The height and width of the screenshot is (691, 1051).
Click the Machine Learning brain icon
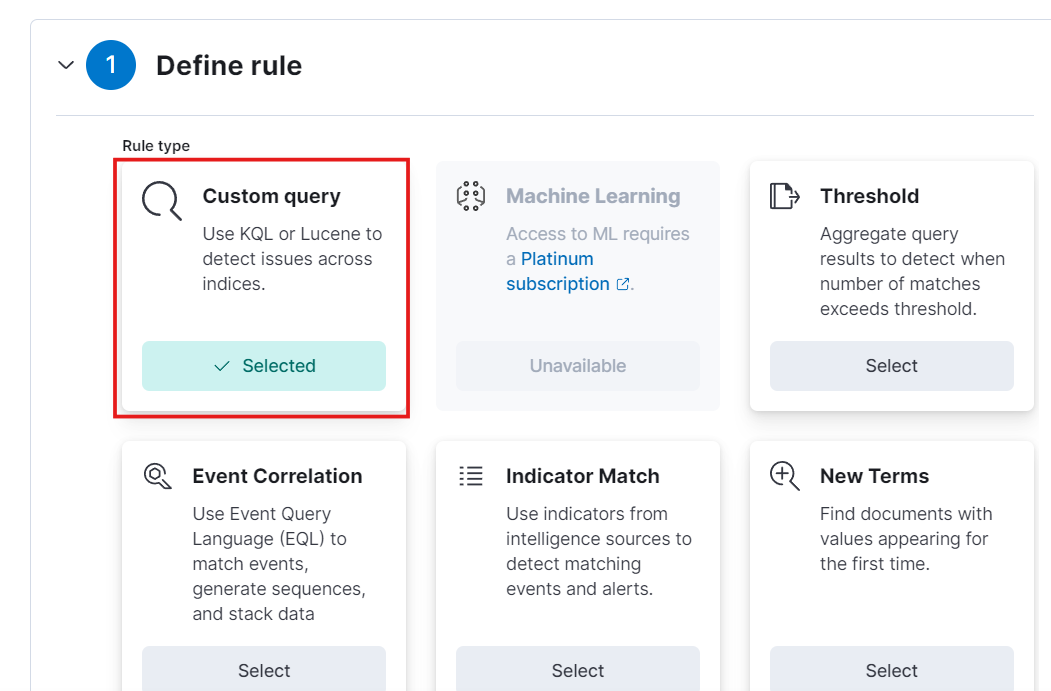(x=471, y=196)
